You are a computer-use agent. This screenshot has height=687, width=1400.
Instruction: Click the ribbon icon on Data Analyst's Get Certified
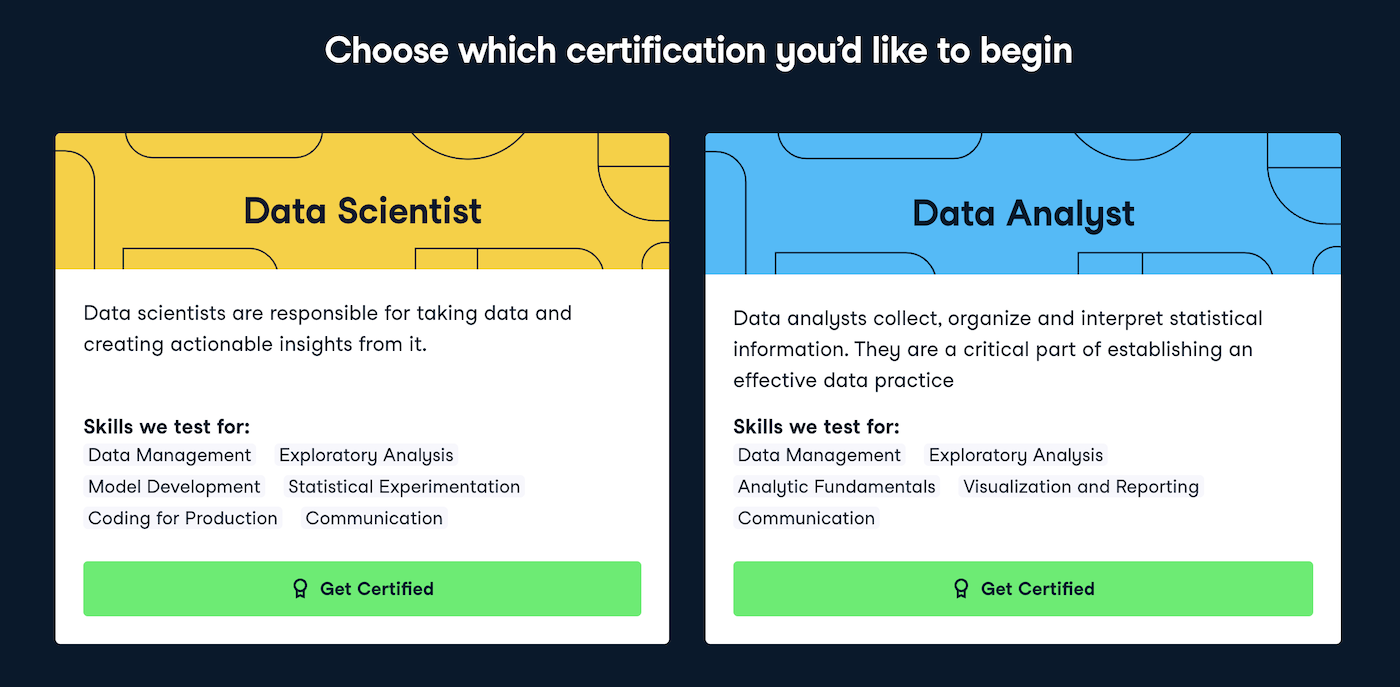[961, 589]
